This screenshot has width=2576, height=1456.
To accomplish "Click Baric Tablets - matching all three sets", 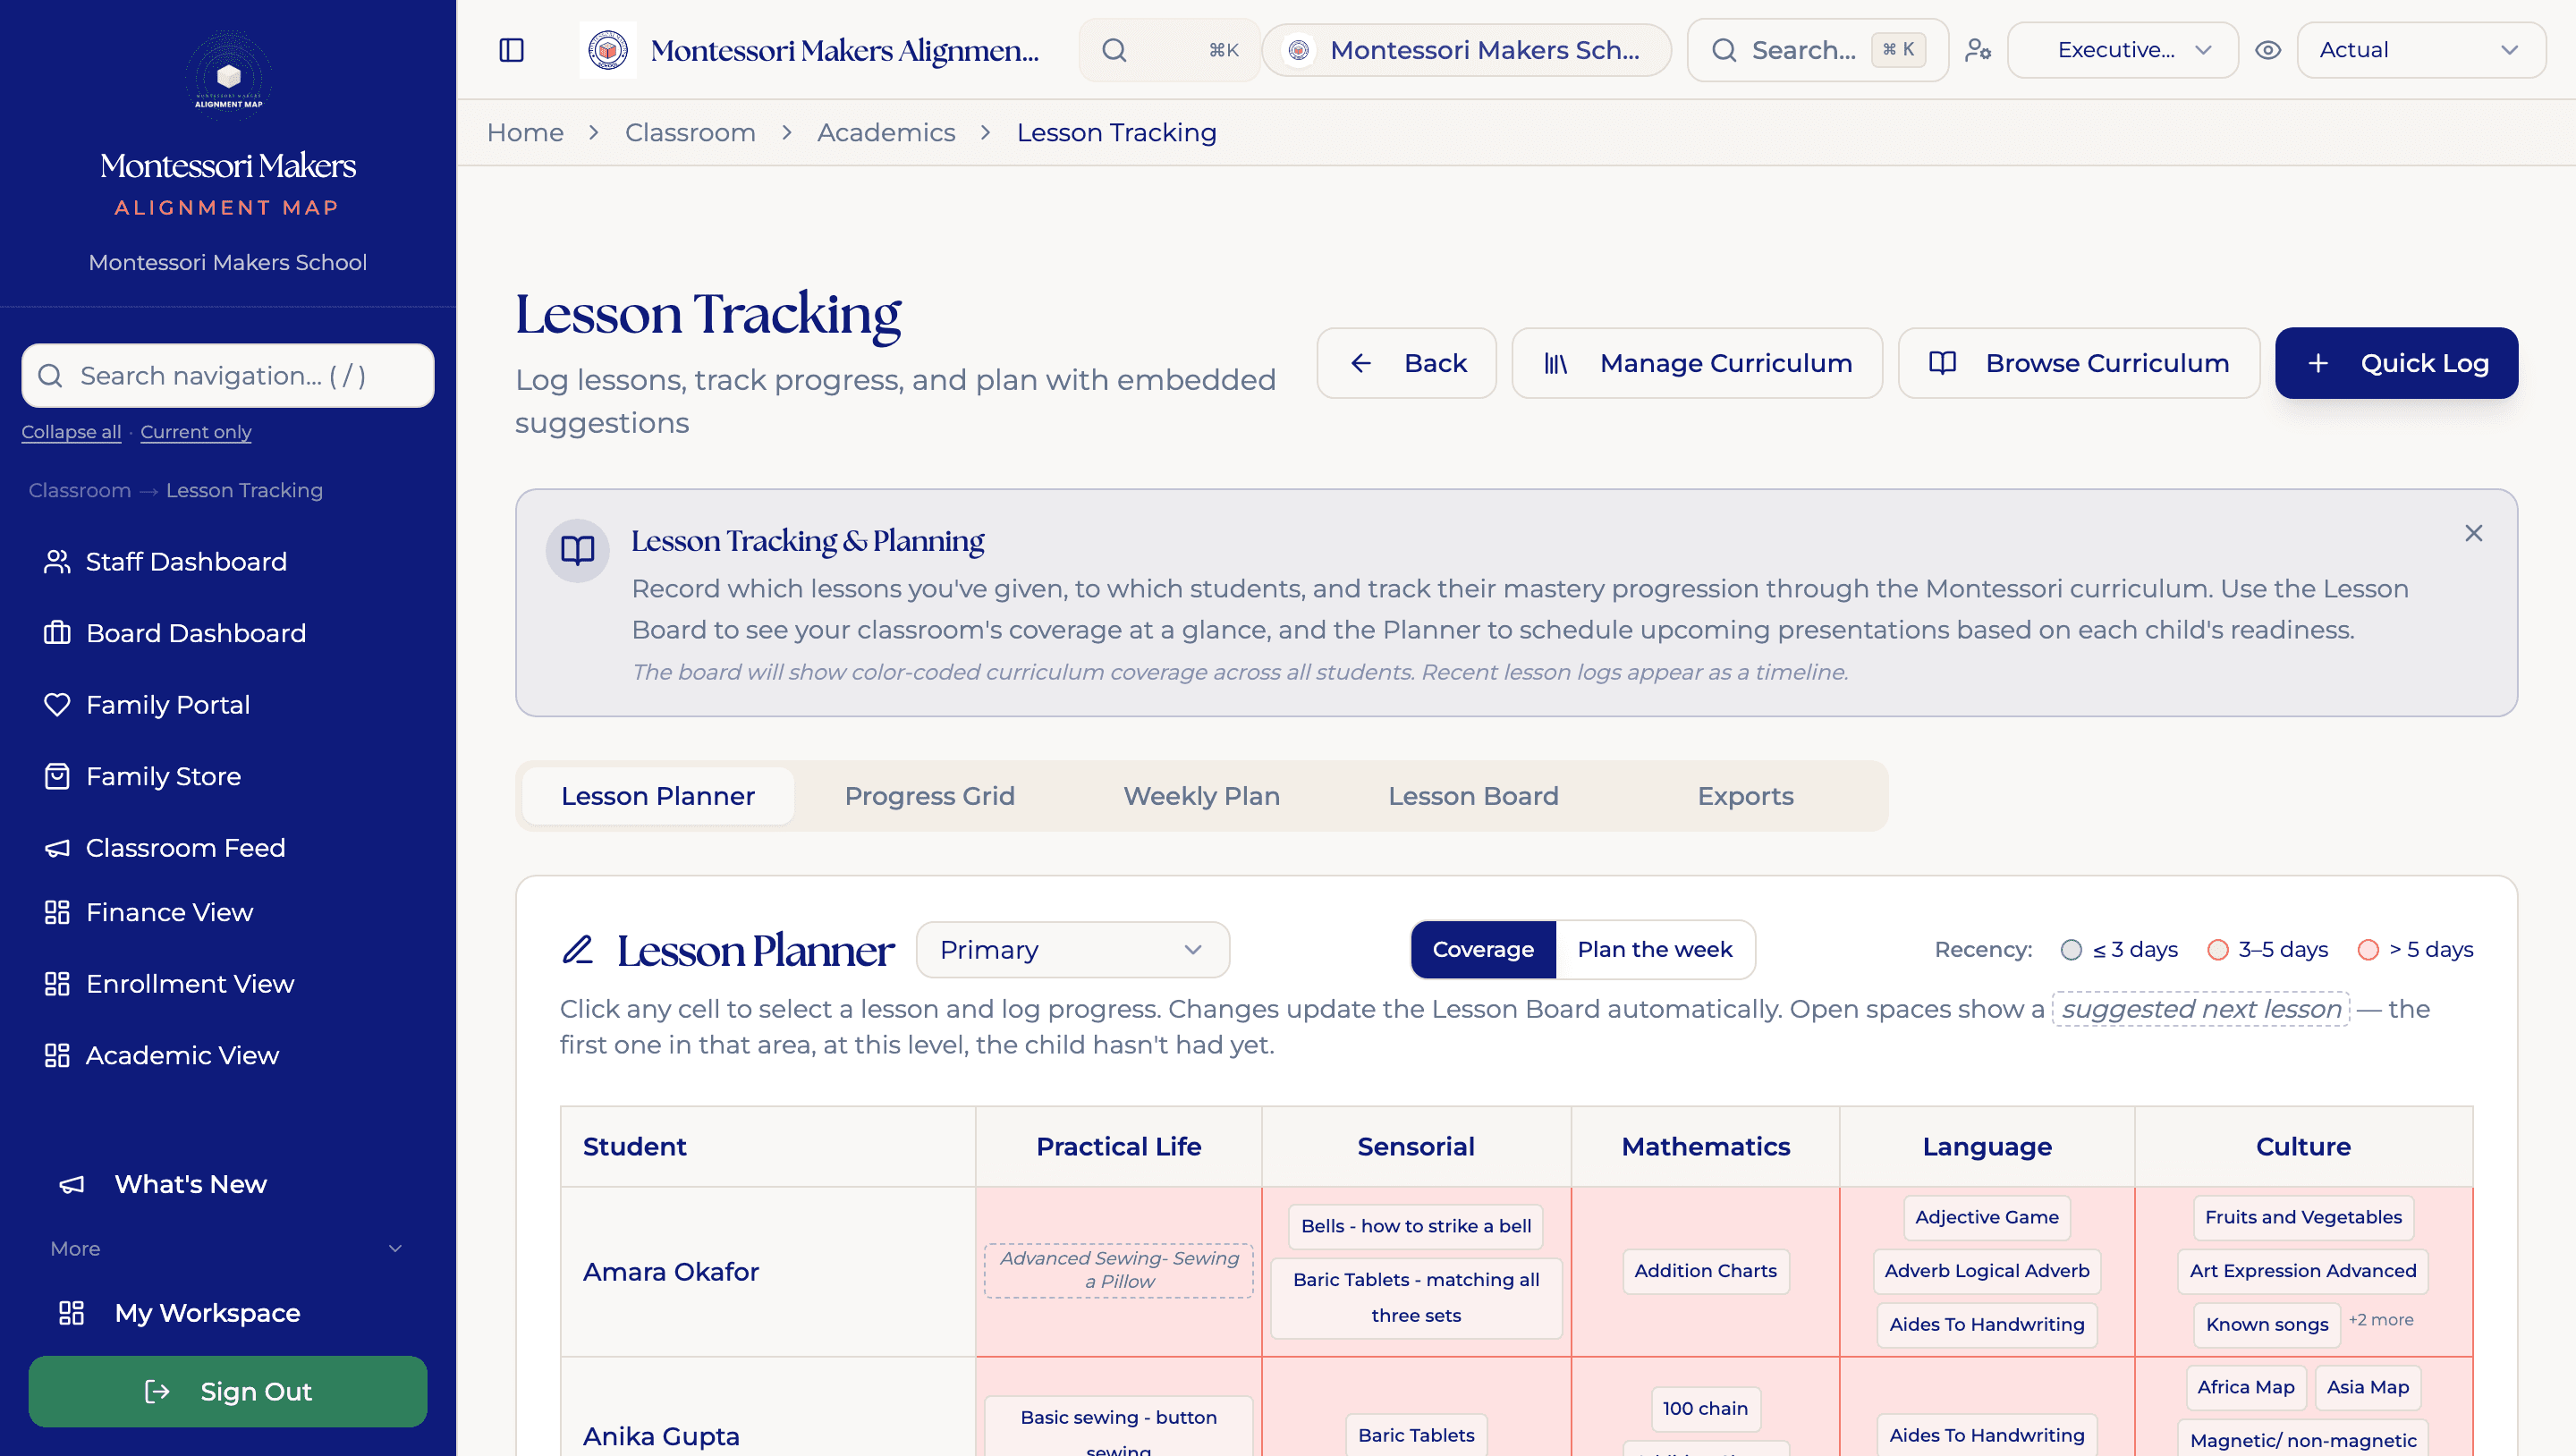I will coord(1416,1298).
